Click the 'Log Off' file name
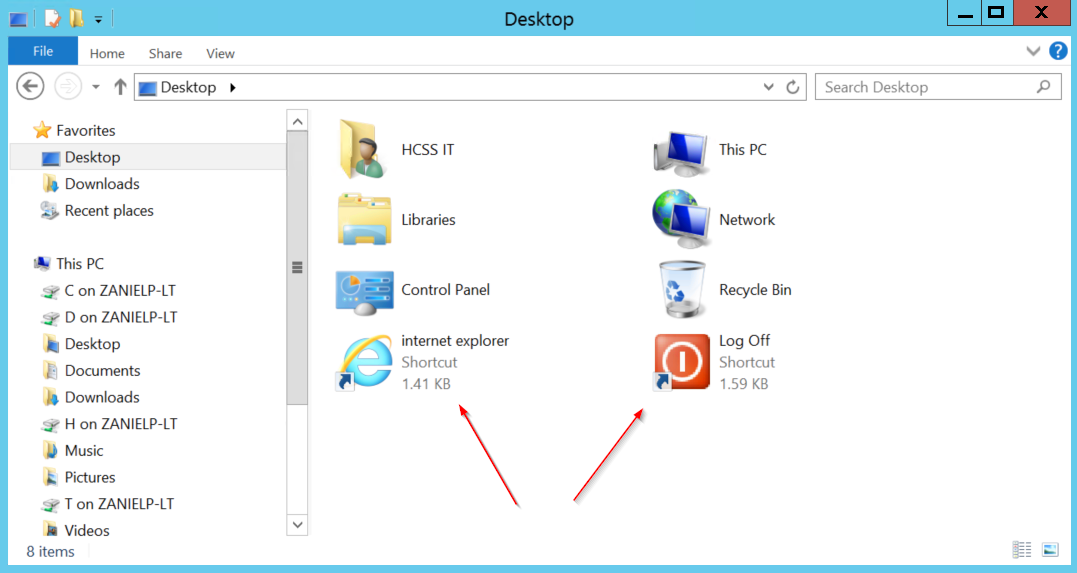Viewport: 1077px width, 573px height. click(745, 341)
